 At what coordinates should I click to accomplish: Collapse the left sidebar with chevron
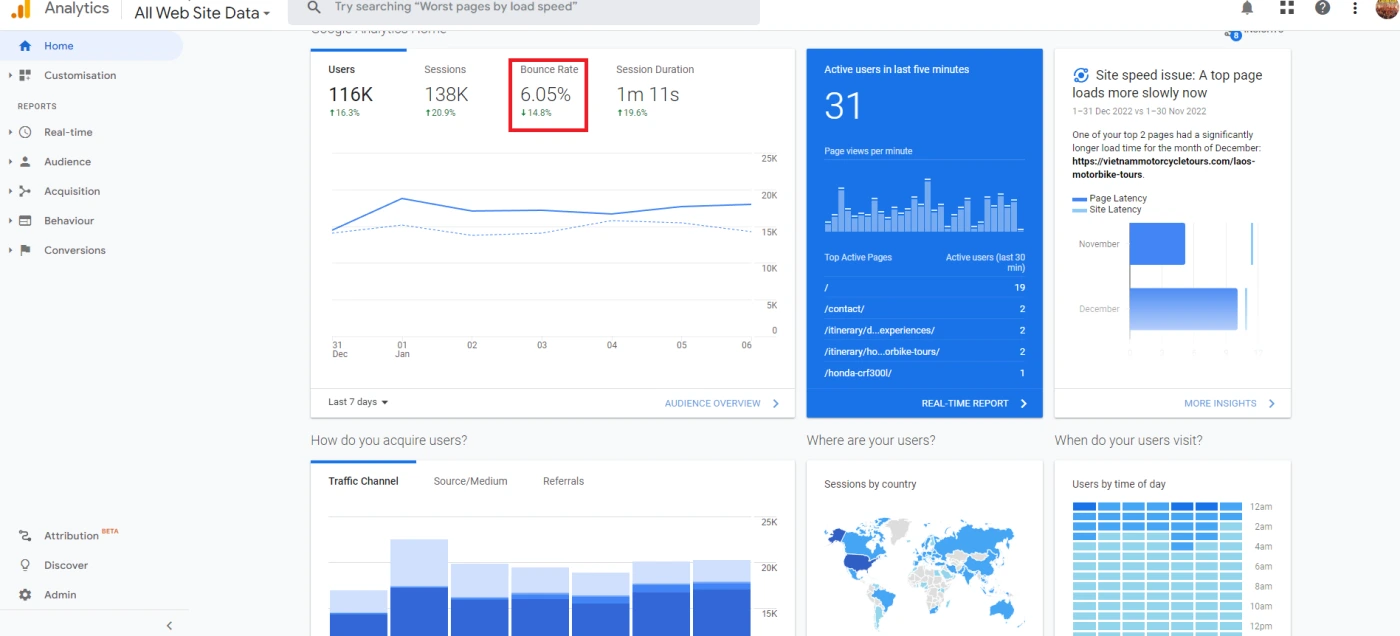pyautogui.click(x=169, y=626)
